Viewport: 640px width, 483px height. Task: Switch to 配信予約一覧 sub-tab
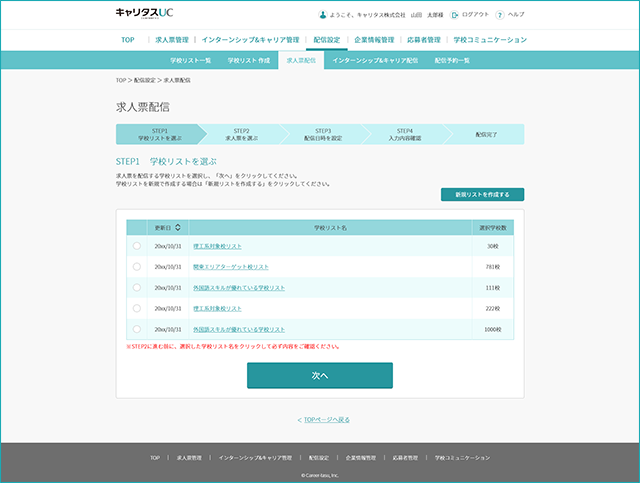[452, 60]
